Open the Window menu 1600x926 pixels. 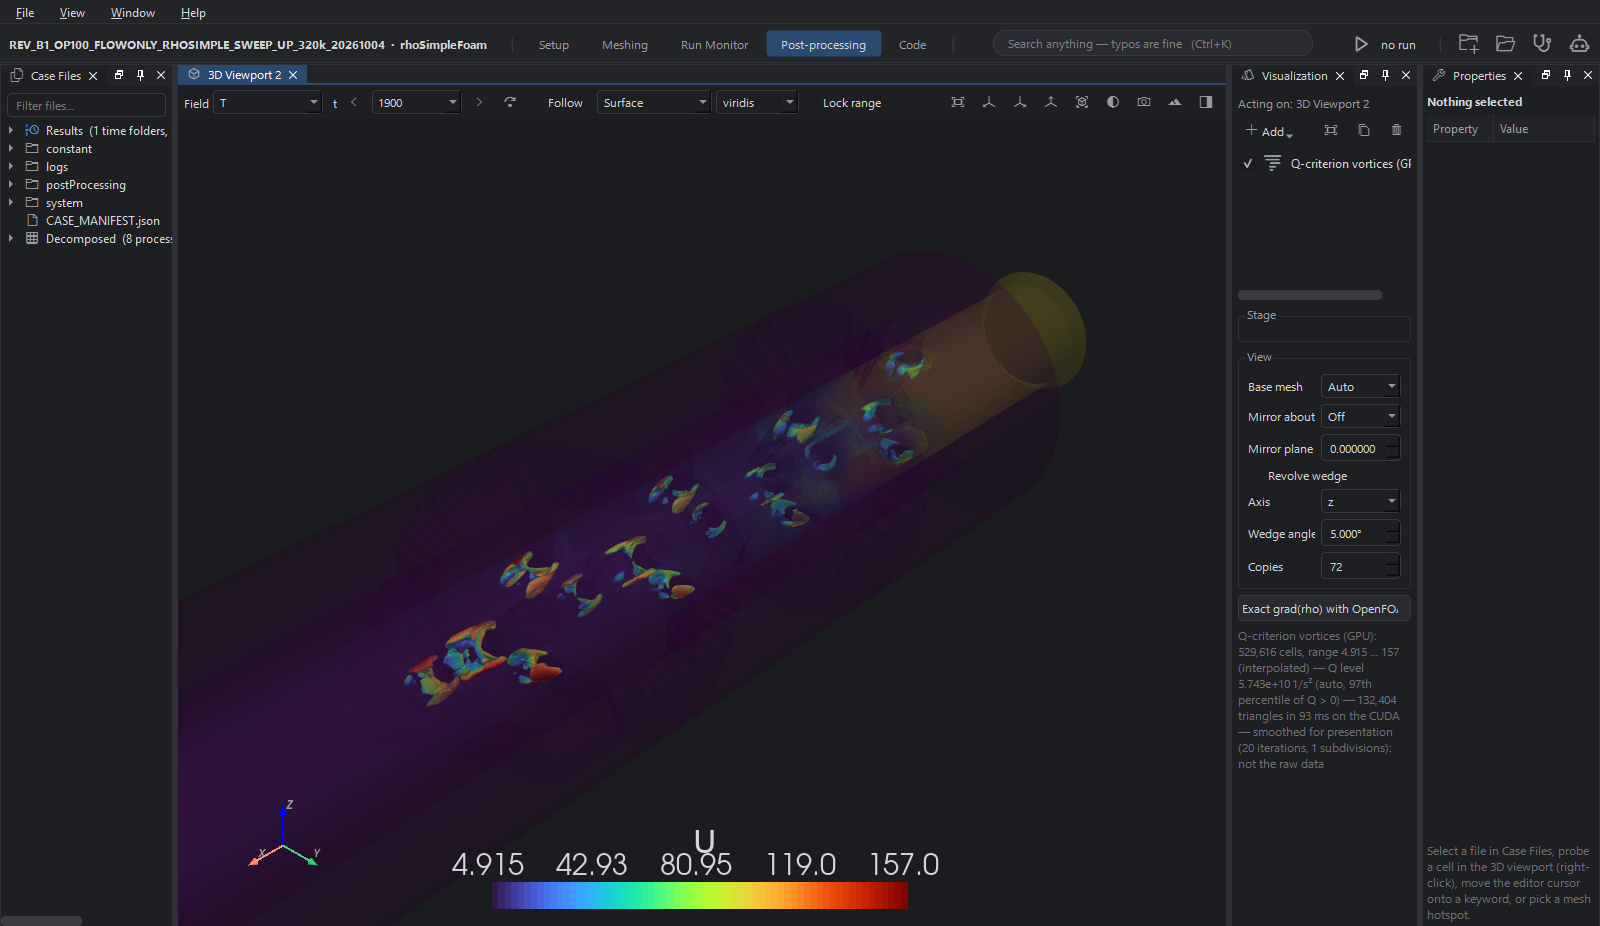point(132,13)
